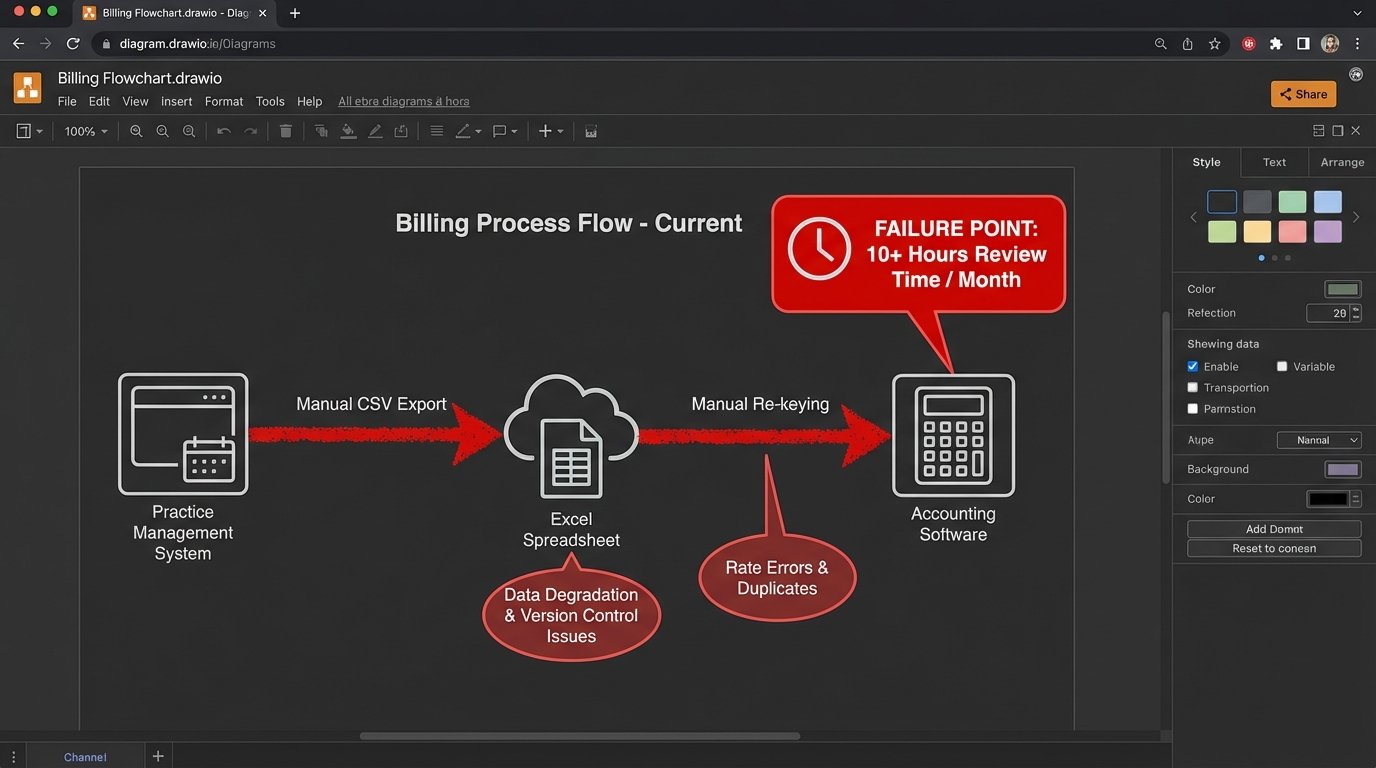Check the Transportion checkbox
The height and width of the screenshot is (768, 1376).
point(1192,387)
